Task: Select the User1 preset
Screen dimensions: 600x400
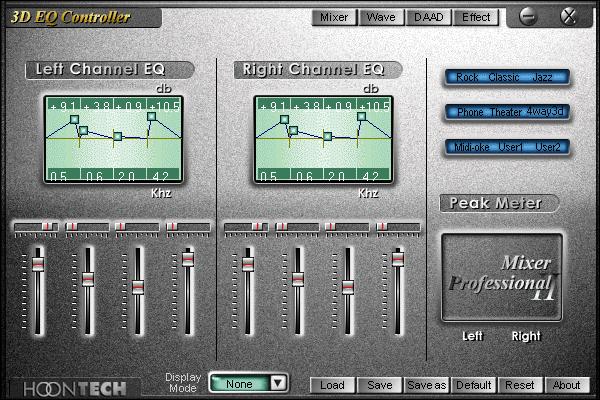Action: 510,147
